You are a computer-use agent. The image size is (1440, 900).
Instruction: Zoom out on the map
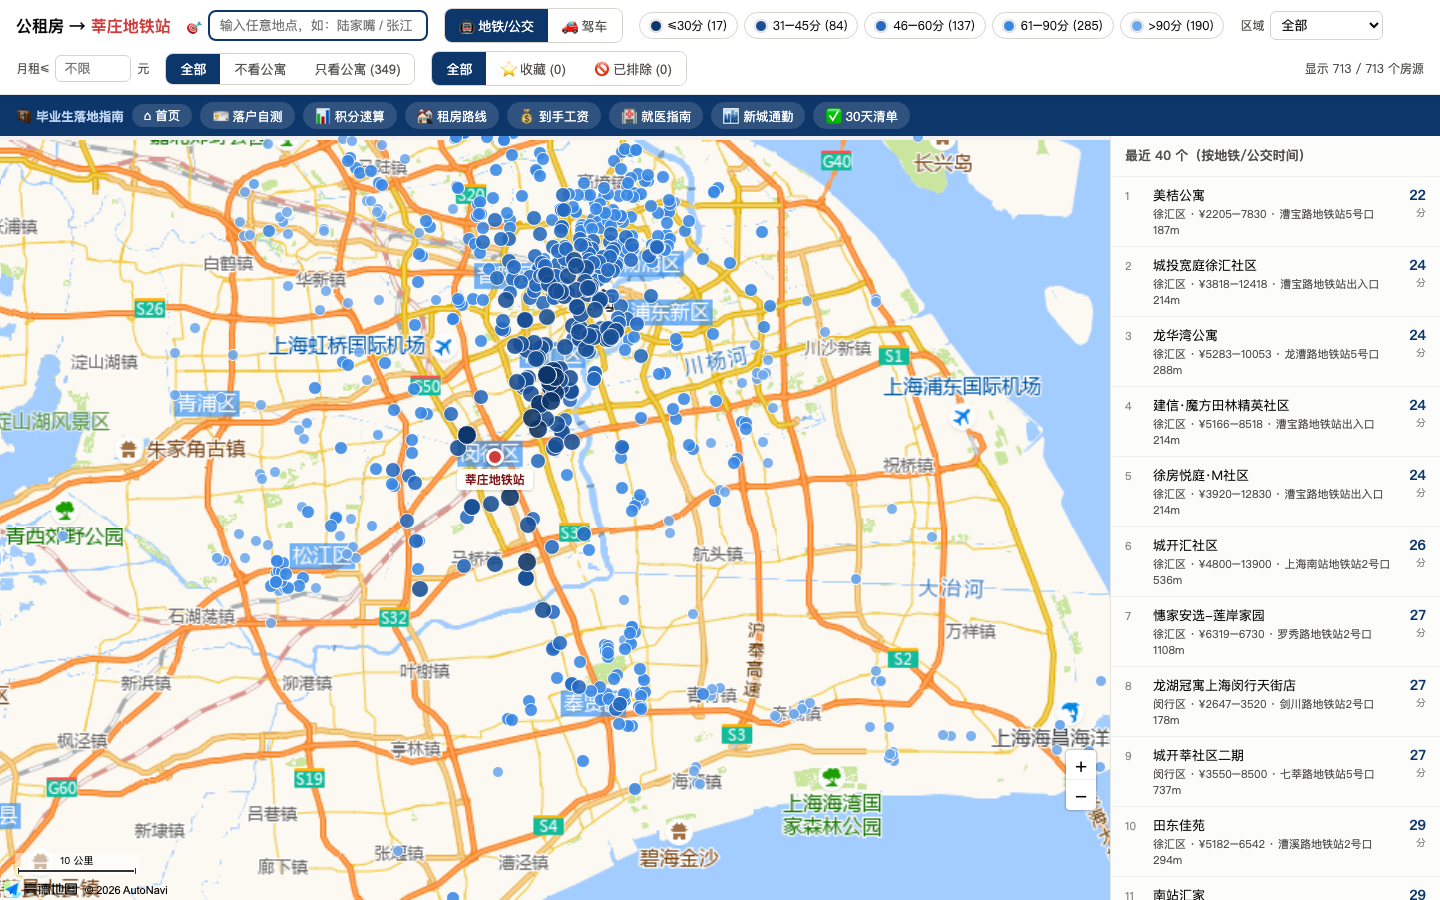(1081, 796)
